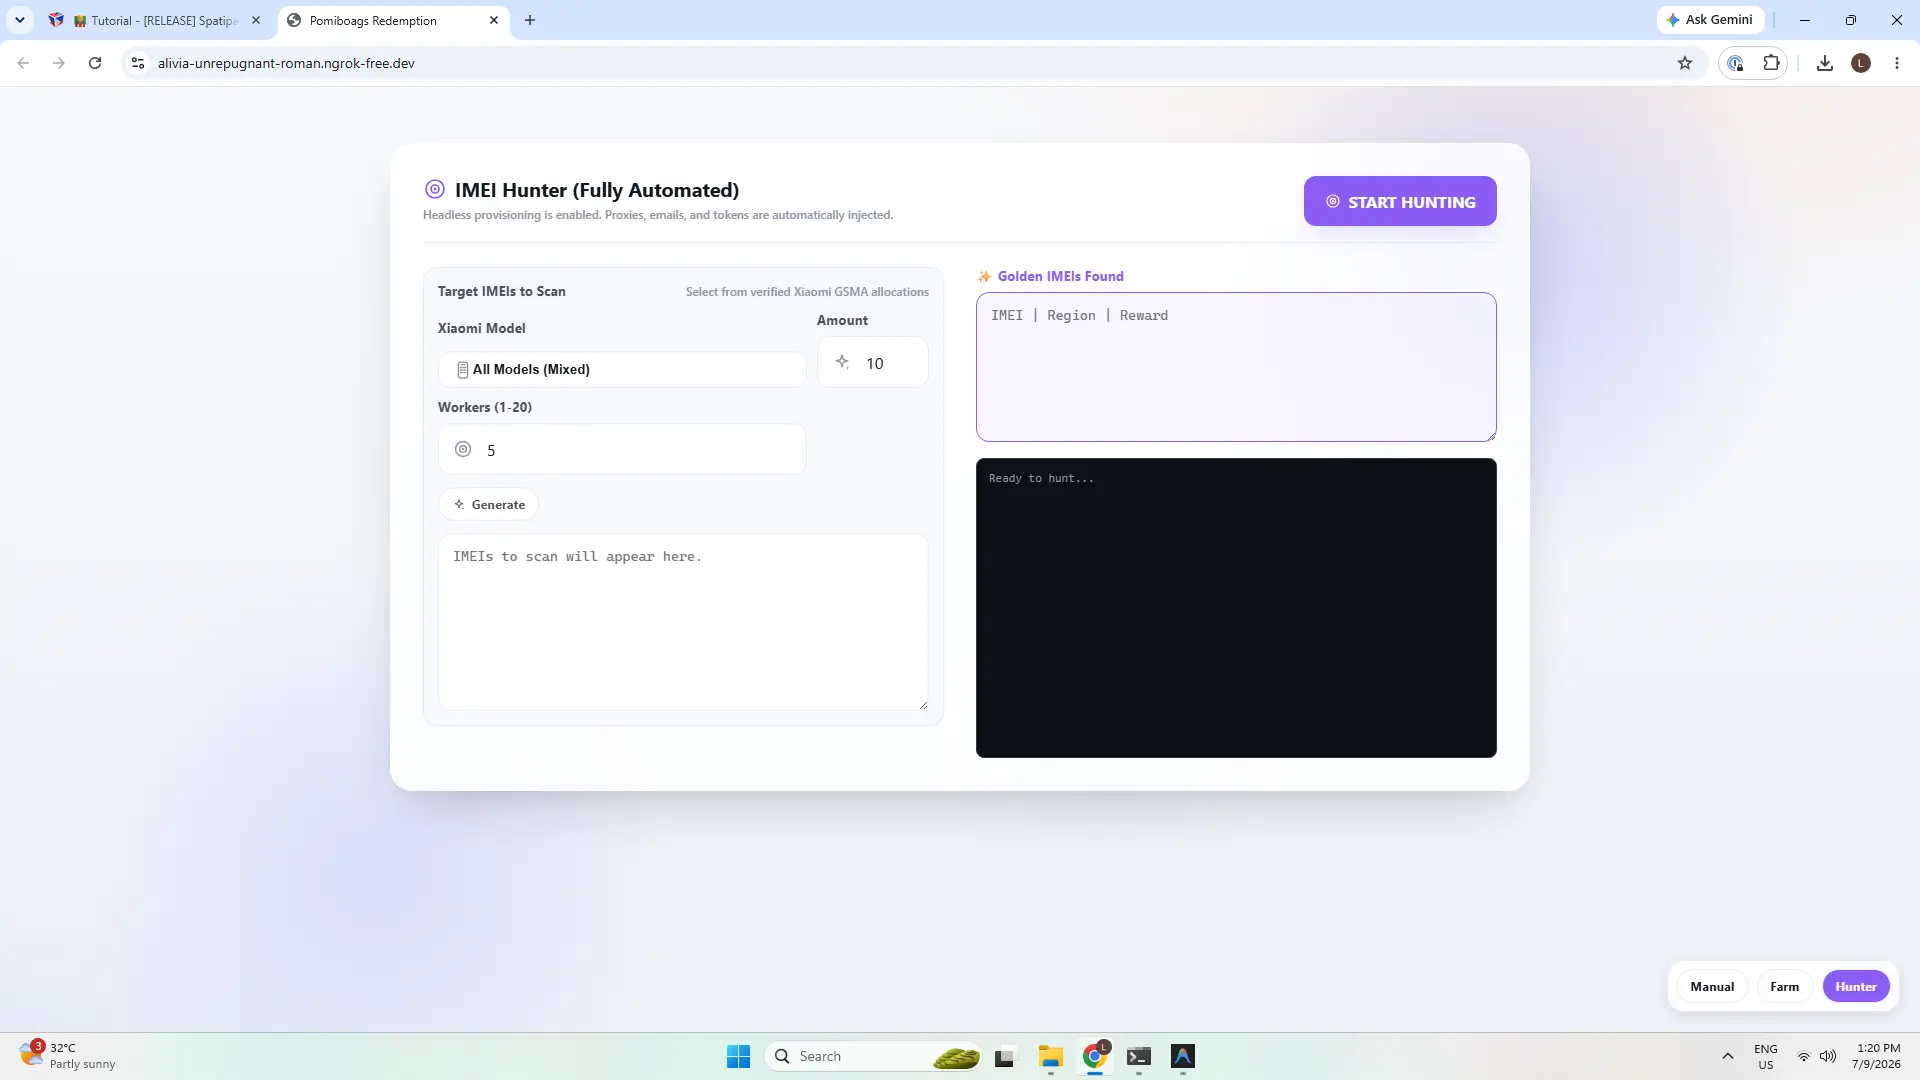
Task: Open the weather widget showing 32°C
Action: pos(68,1056)
